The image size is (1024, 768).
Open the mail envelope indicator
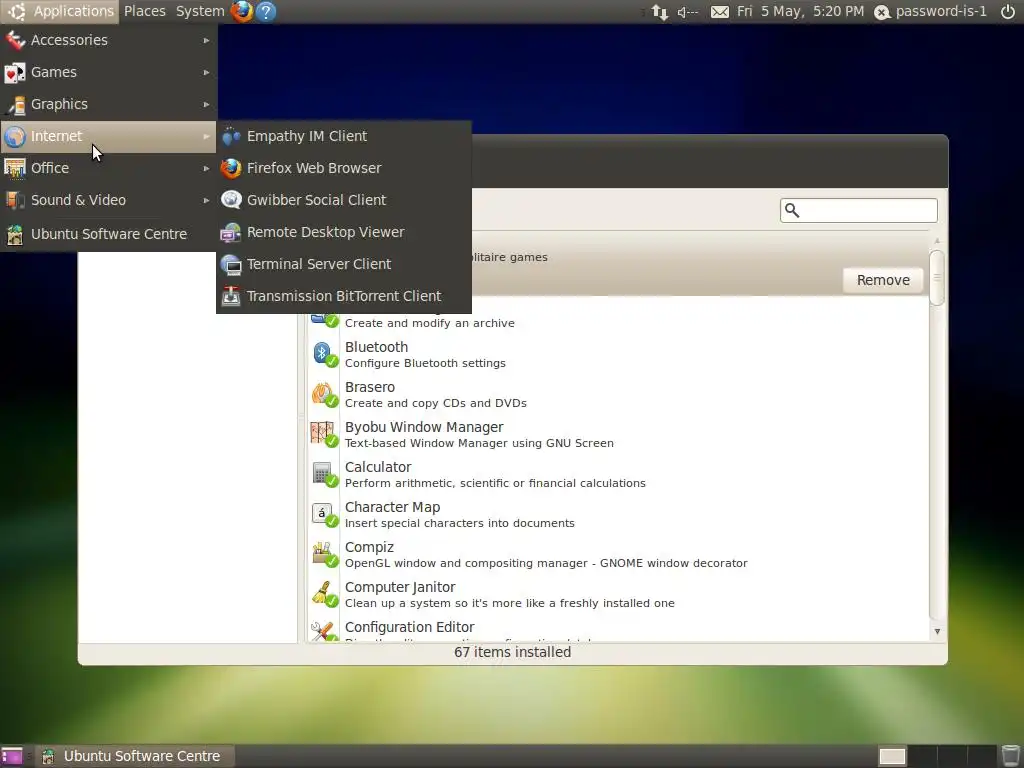[x=720, y=12]
